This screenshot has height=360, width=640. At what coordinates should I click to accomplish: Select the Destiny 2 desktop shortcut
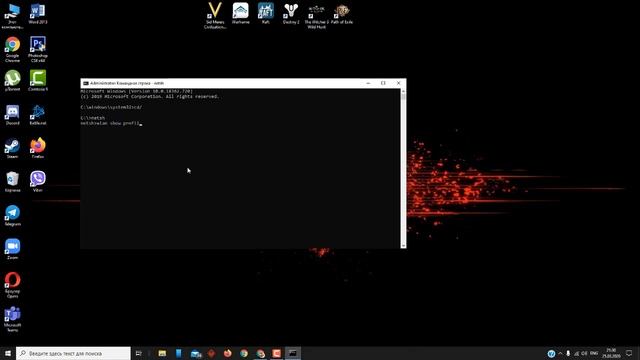291,13
